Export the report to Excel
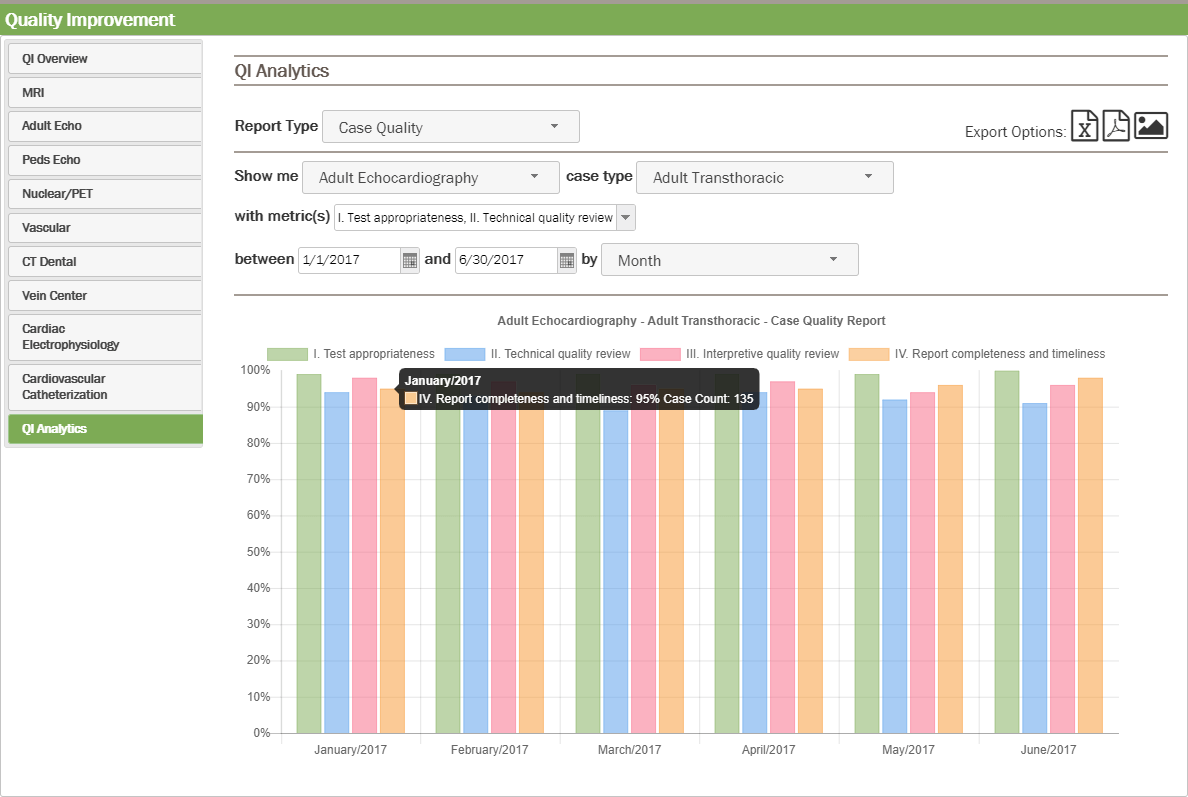The height and width of the screenshot is (797, 1188). (1084, 126)
